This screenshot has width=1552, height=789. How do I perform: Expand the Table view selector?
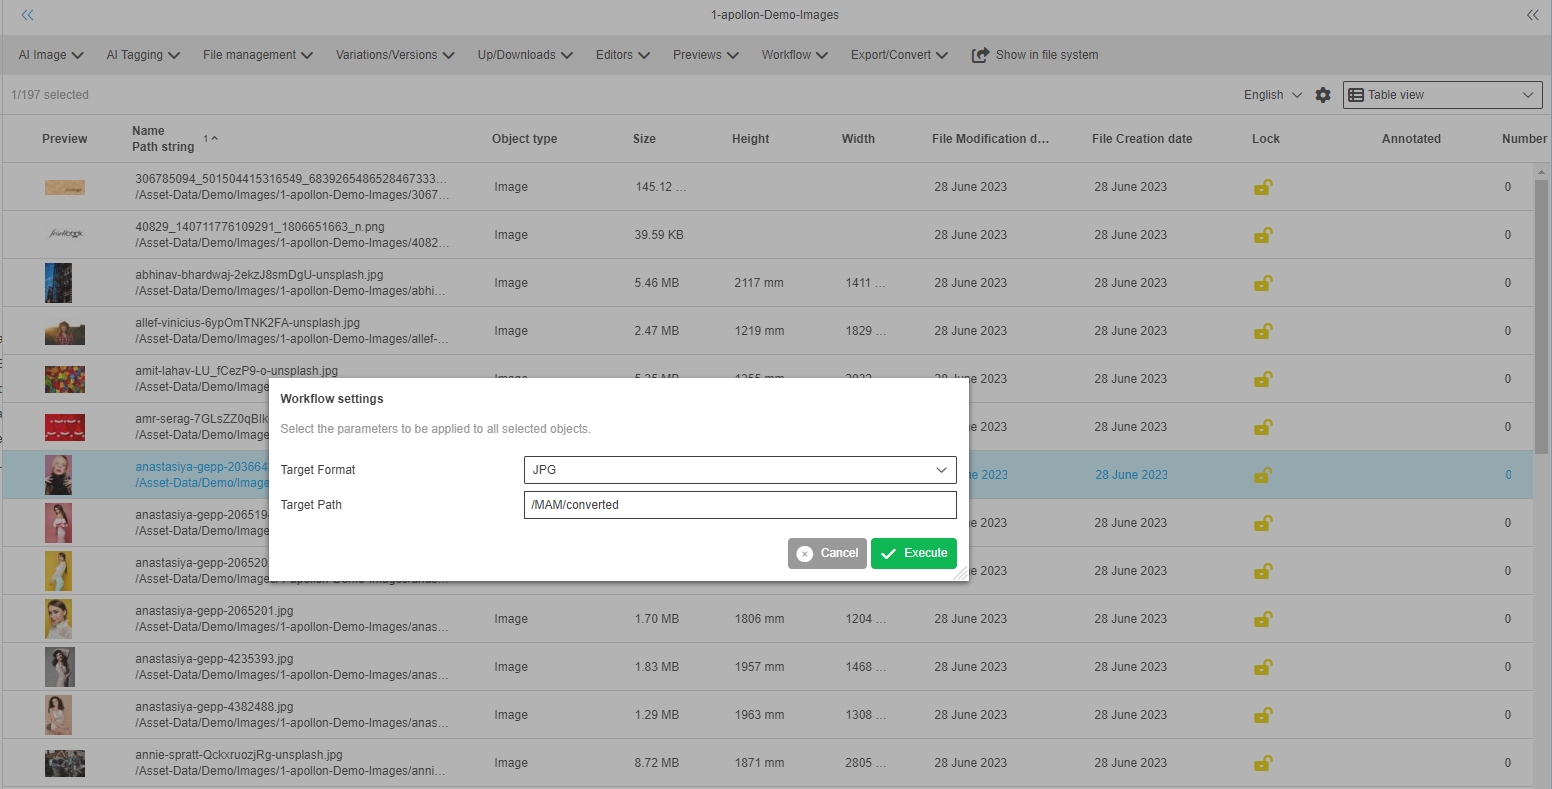[1441, 95]
